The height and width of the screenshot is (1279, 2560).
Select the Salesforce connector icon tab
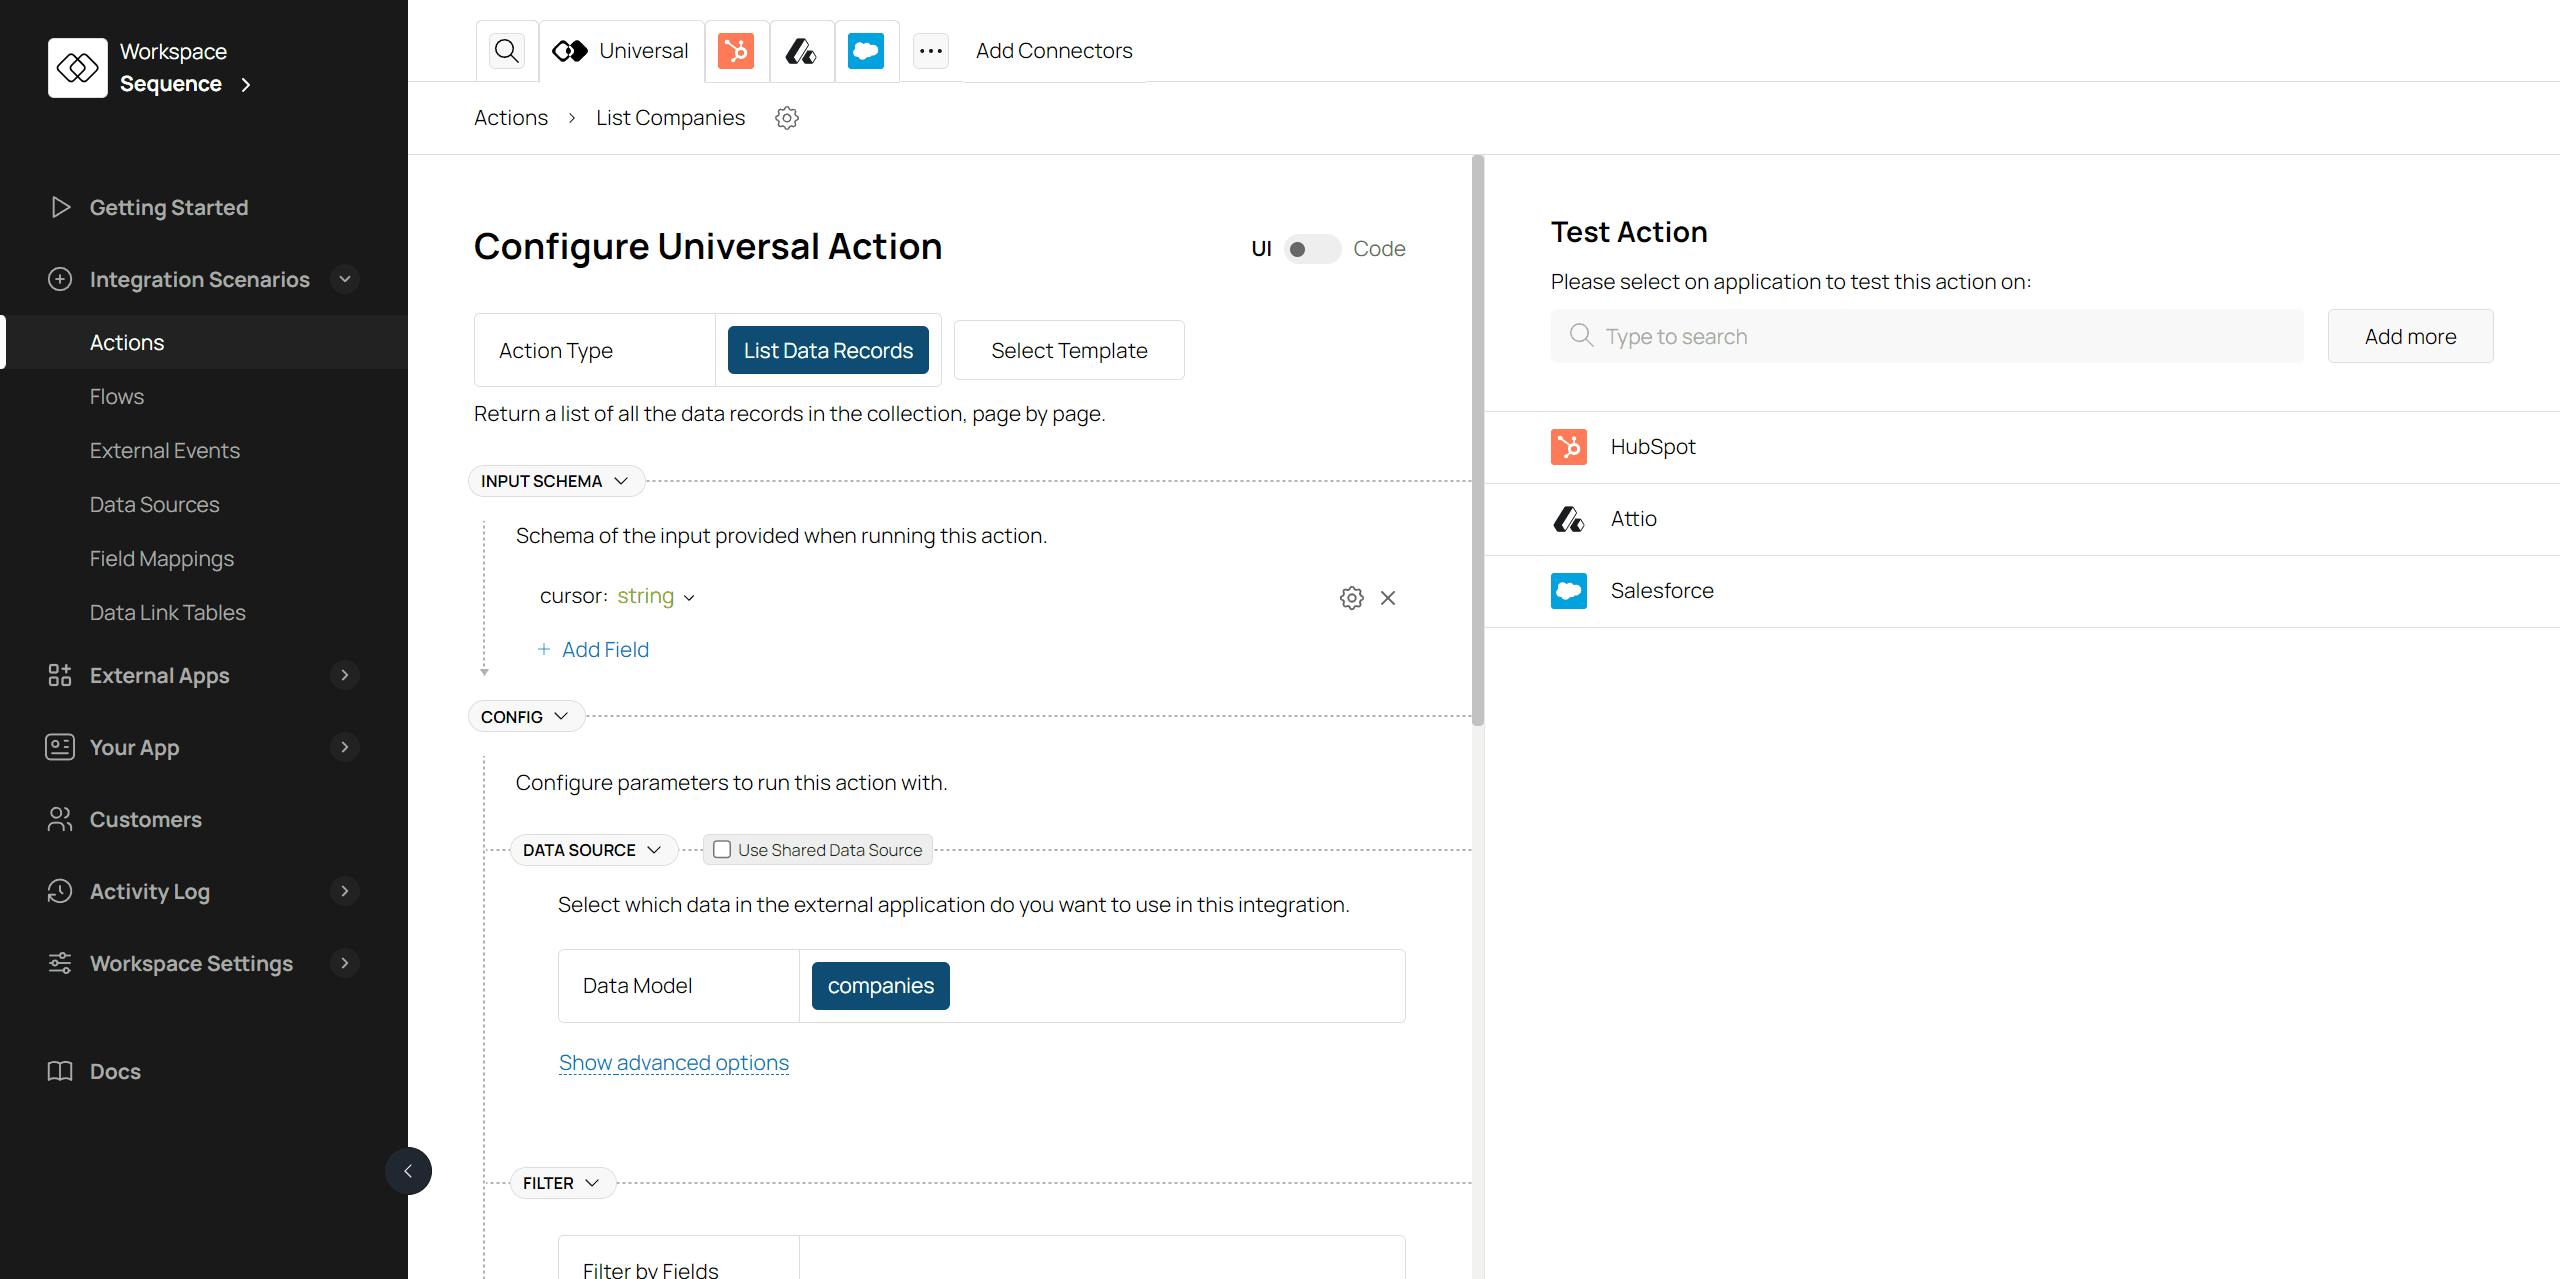[866, 51]
